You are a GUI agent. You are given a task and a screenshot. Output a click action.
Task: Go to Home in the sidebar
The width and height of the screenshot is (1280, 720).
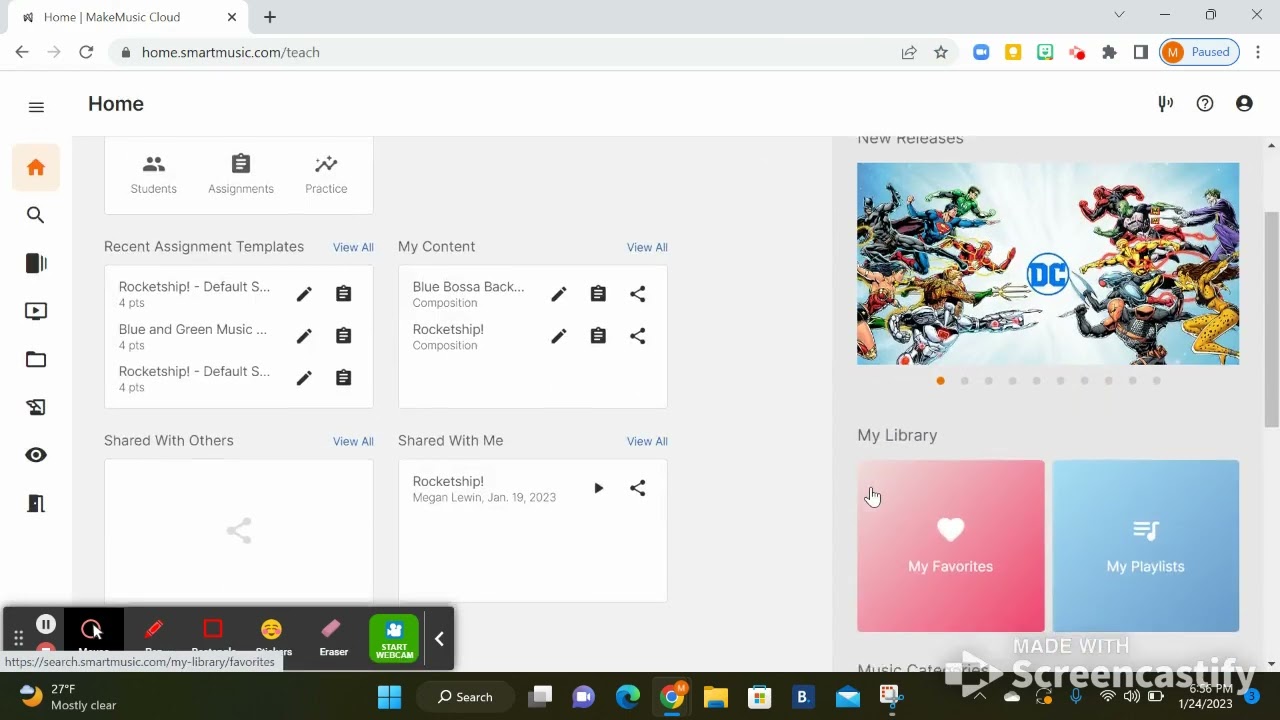(x=36, y=167)
